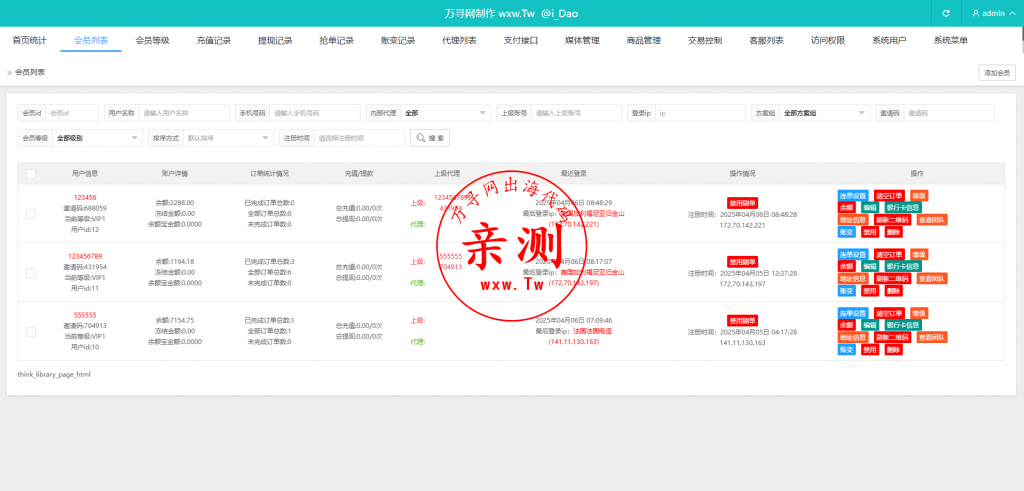Click the 会员列表 breadcrumb text

pyautogui.click(x=30, y=72)
